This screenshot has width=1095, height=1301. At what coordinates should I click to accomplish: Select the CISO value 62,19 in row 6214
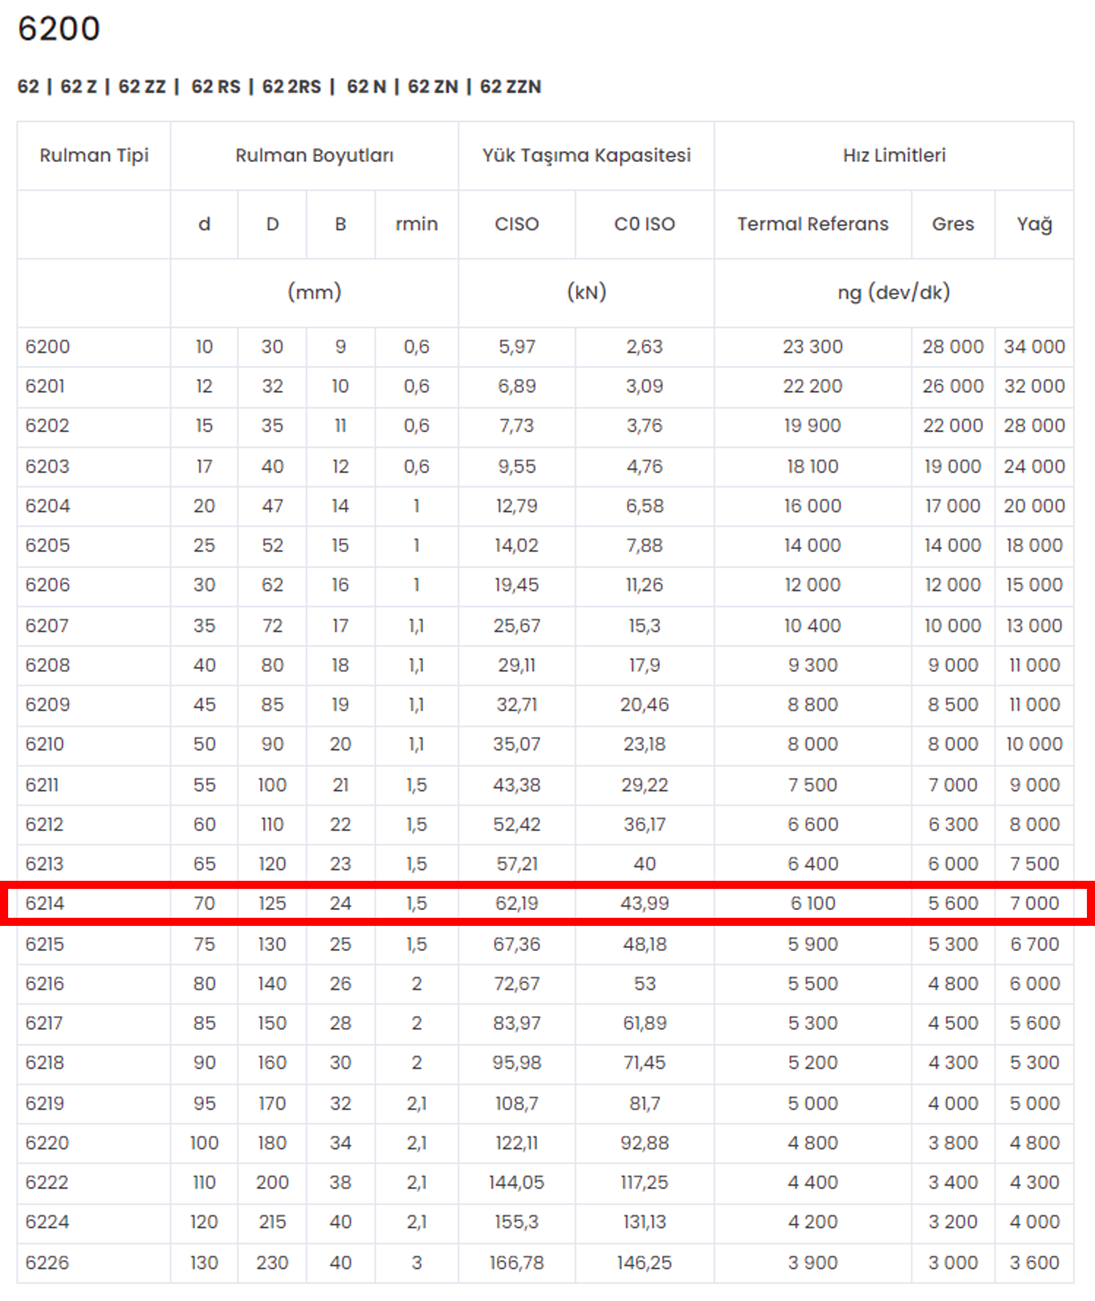tap(516, 903)
